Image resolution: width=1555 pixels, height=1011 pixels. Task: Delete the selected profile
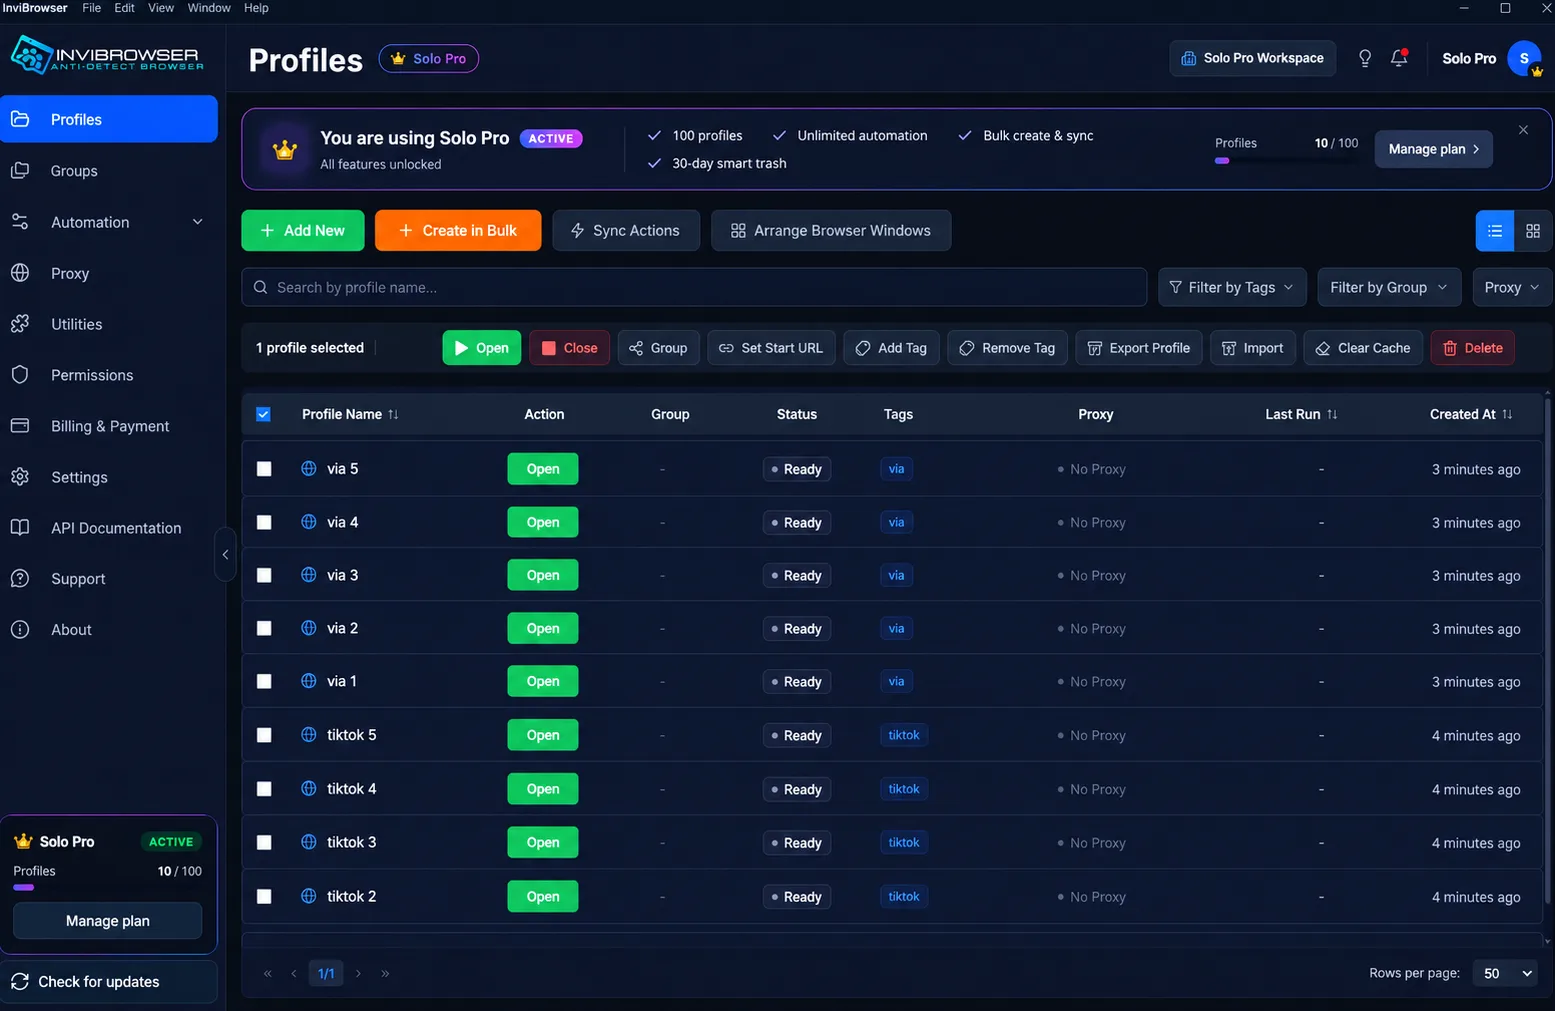1473,348
